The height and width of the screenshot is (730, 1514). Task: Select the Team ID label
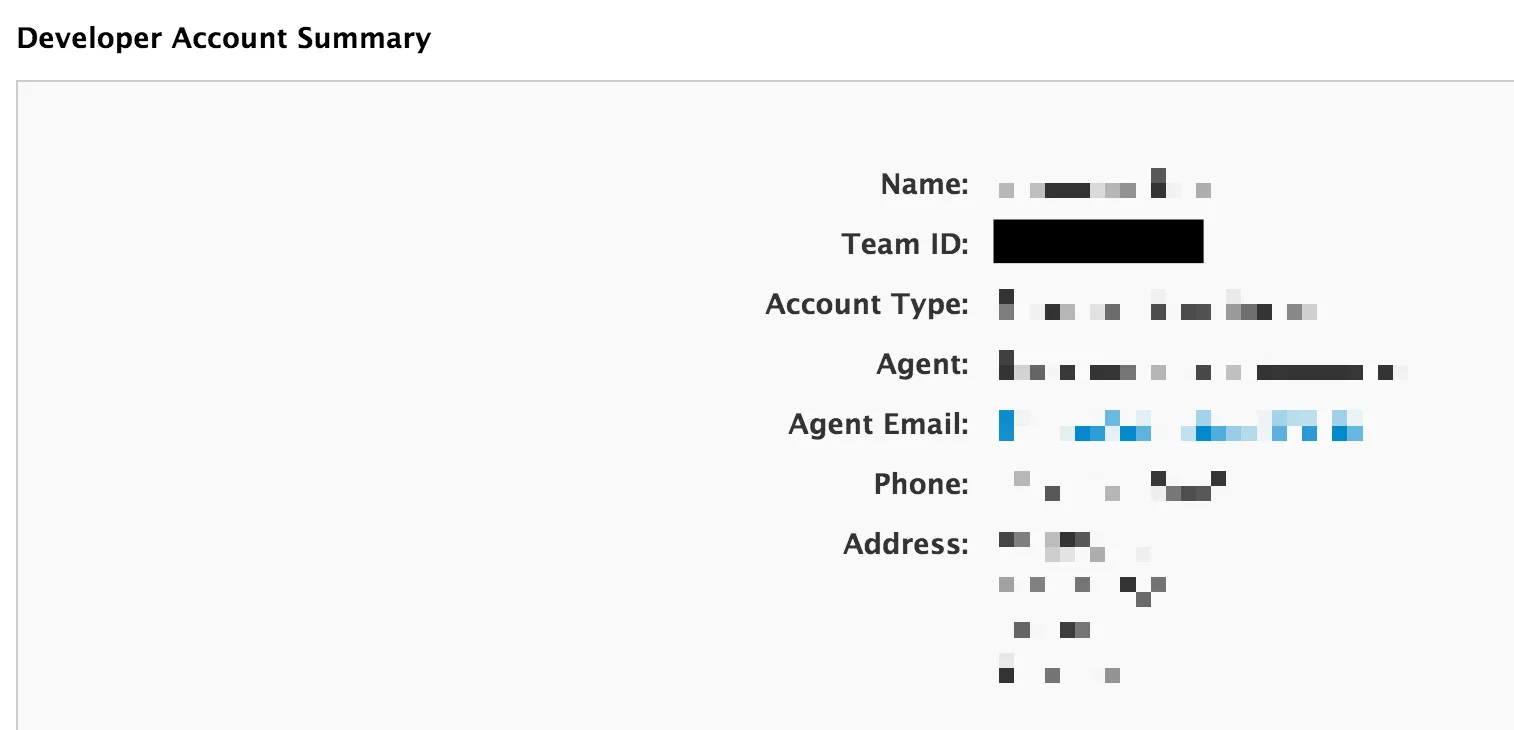point(905,244)
